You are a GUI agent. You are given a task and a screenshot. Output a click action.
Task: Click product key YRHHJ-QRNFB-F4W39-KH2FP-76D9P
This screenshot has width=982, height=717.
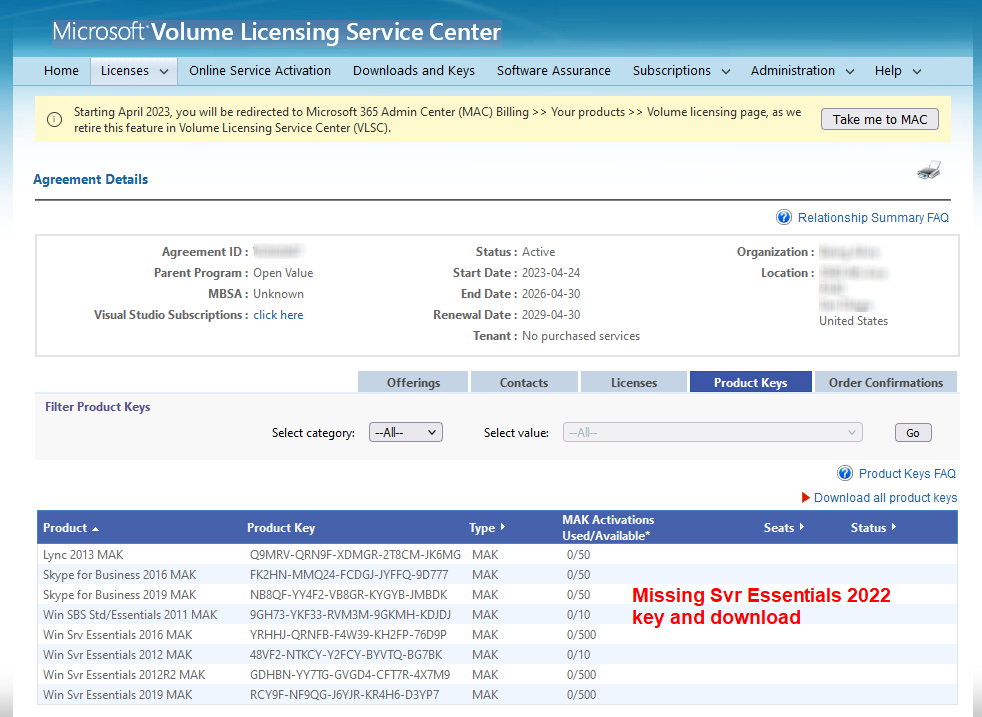click(x=348, y=635)
